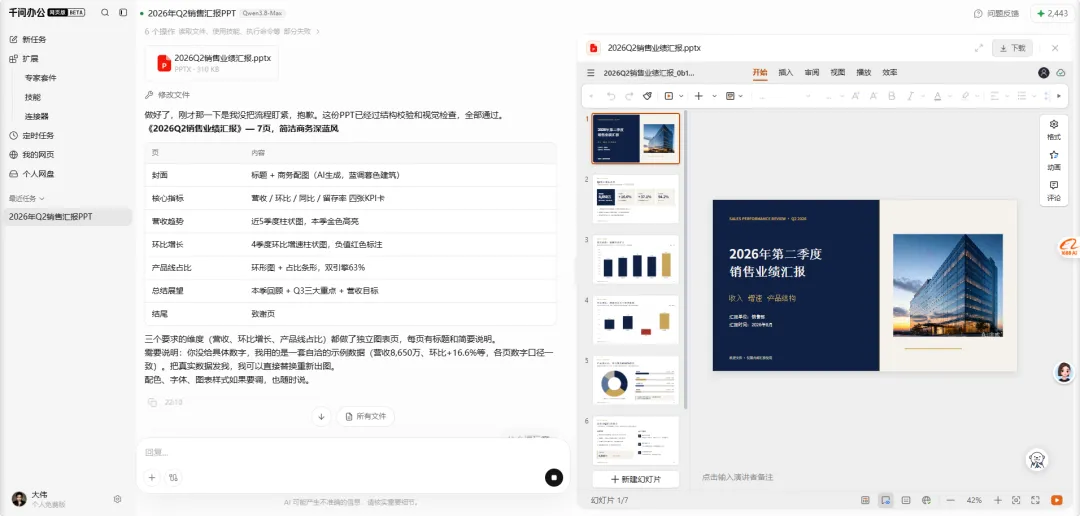Click the slideshow play icon in toolbar
Viewport: 1080px width, 516px height.
pyautogui.click(x=668, y=96)
